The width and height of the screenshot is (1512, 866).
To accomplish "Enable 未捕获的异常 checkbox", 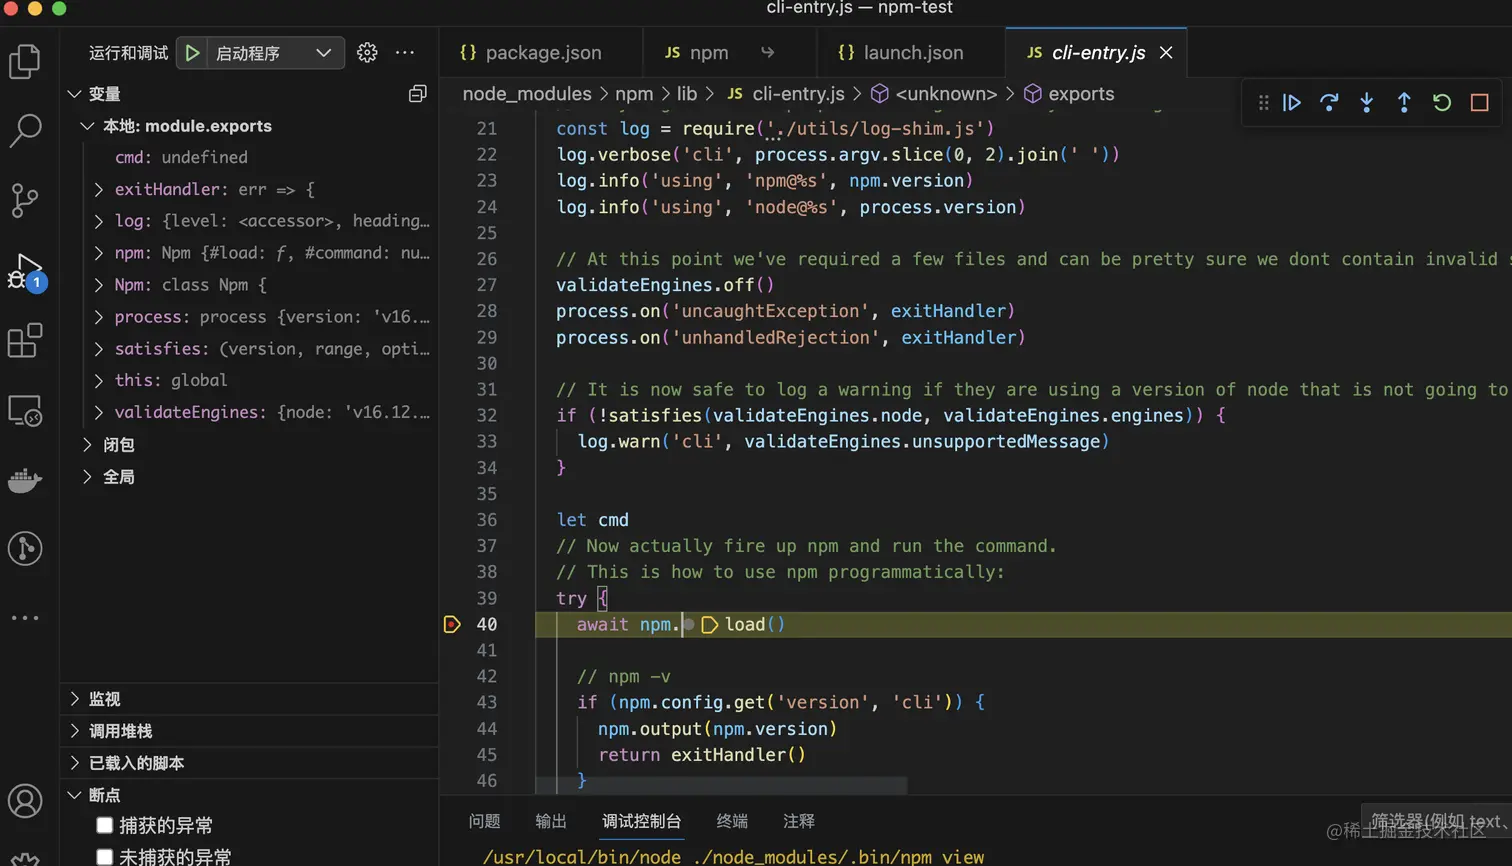I will point(104,857).
